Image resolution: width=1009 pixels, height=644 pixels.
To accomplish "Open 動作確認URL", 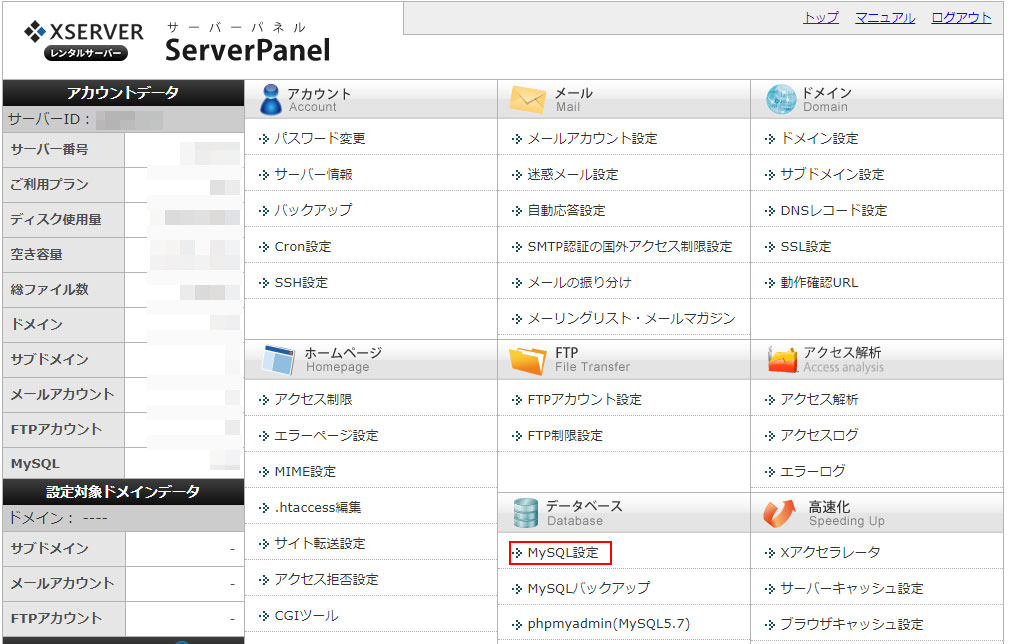I will click(819, 282).
